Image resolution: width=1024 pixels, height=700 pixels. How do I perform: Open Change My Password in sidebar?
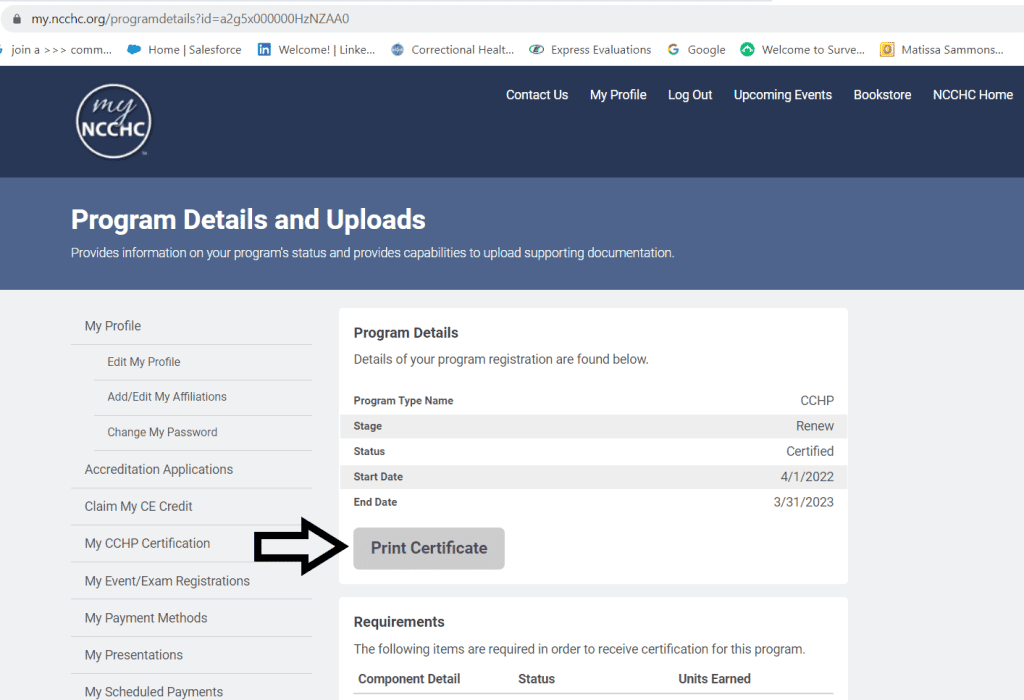(x=162, y=432)
